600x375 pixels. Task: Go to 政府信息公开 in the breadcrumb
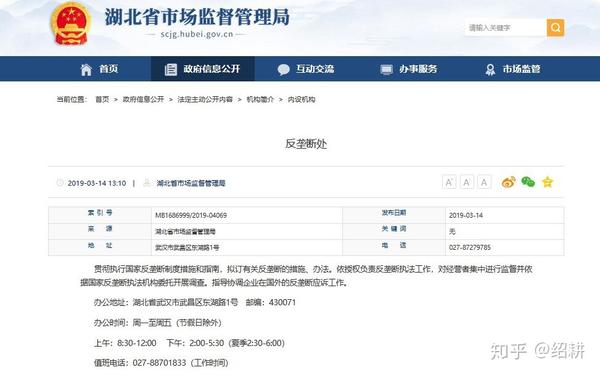click(143, 99)
